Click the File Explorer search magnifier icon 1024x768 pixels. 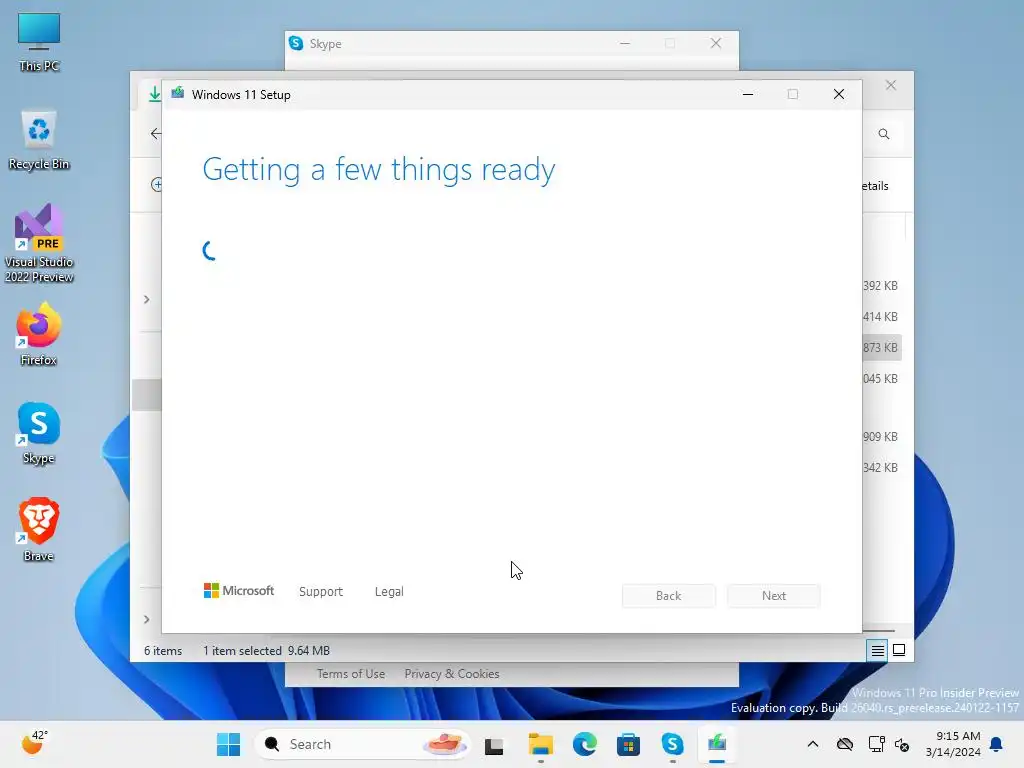coord(884,134)
